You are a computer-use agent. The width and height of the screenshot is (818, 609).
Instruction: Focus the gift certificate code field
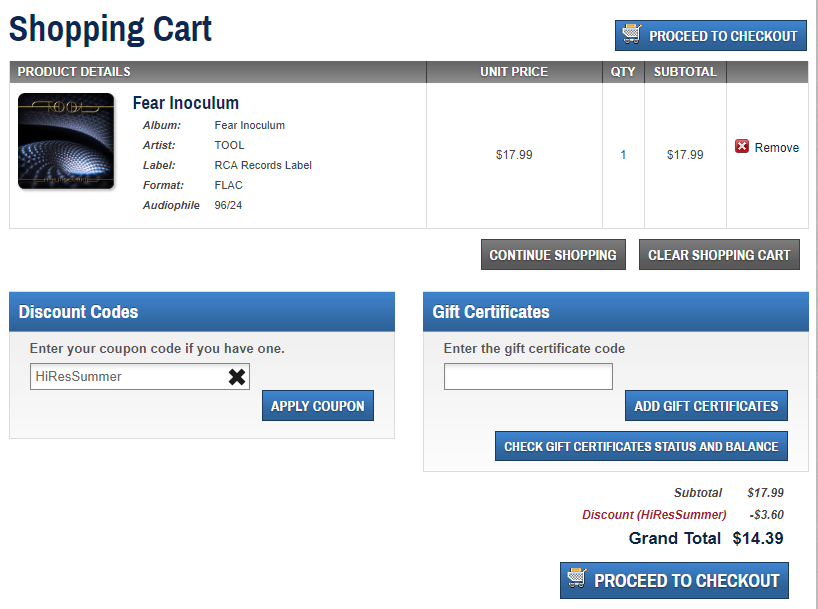point(528,376)
